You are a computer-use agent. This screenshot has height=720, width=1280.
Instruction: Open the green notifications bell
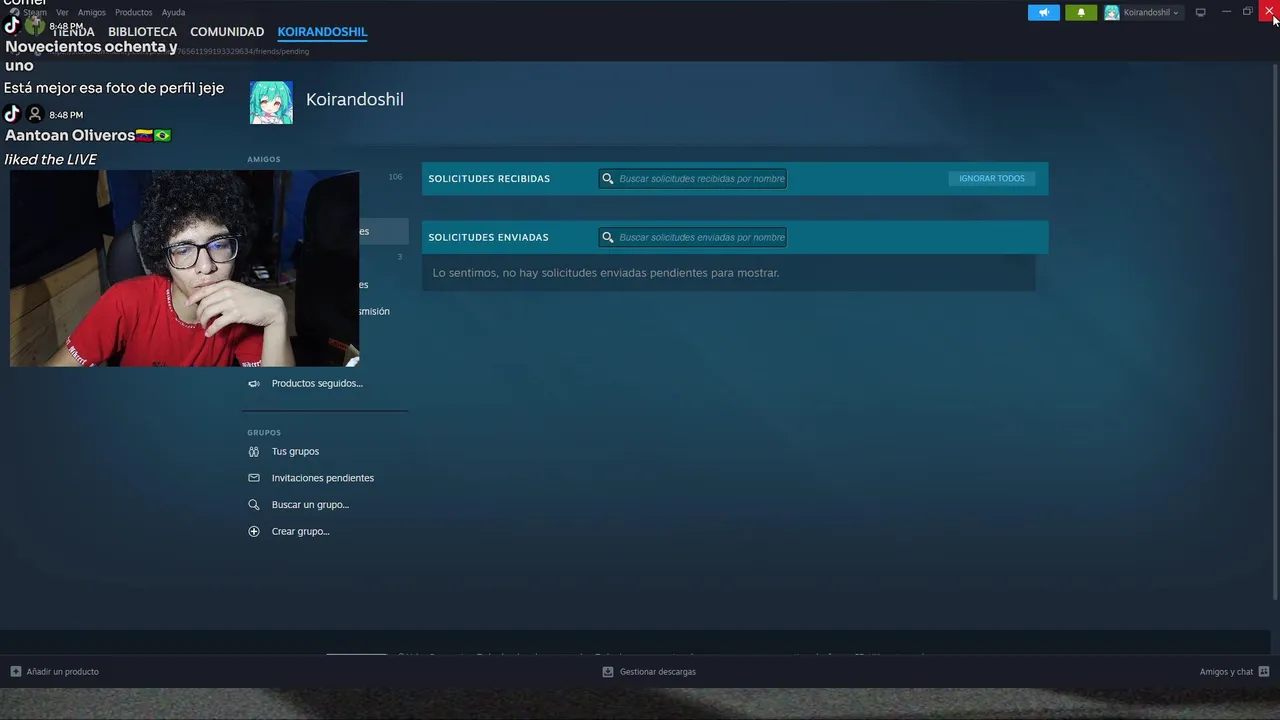pyautogui.click(x=1080, y=13)
